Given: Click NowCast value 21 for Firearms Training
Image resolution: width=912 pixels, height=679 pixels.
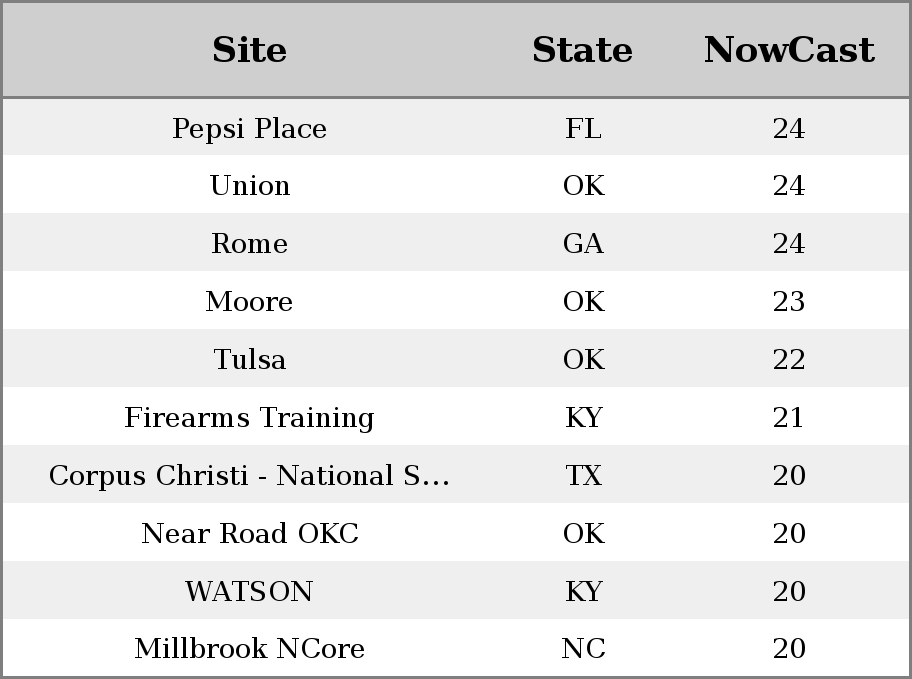Looking at the screenshot, I should click(789, 417).
